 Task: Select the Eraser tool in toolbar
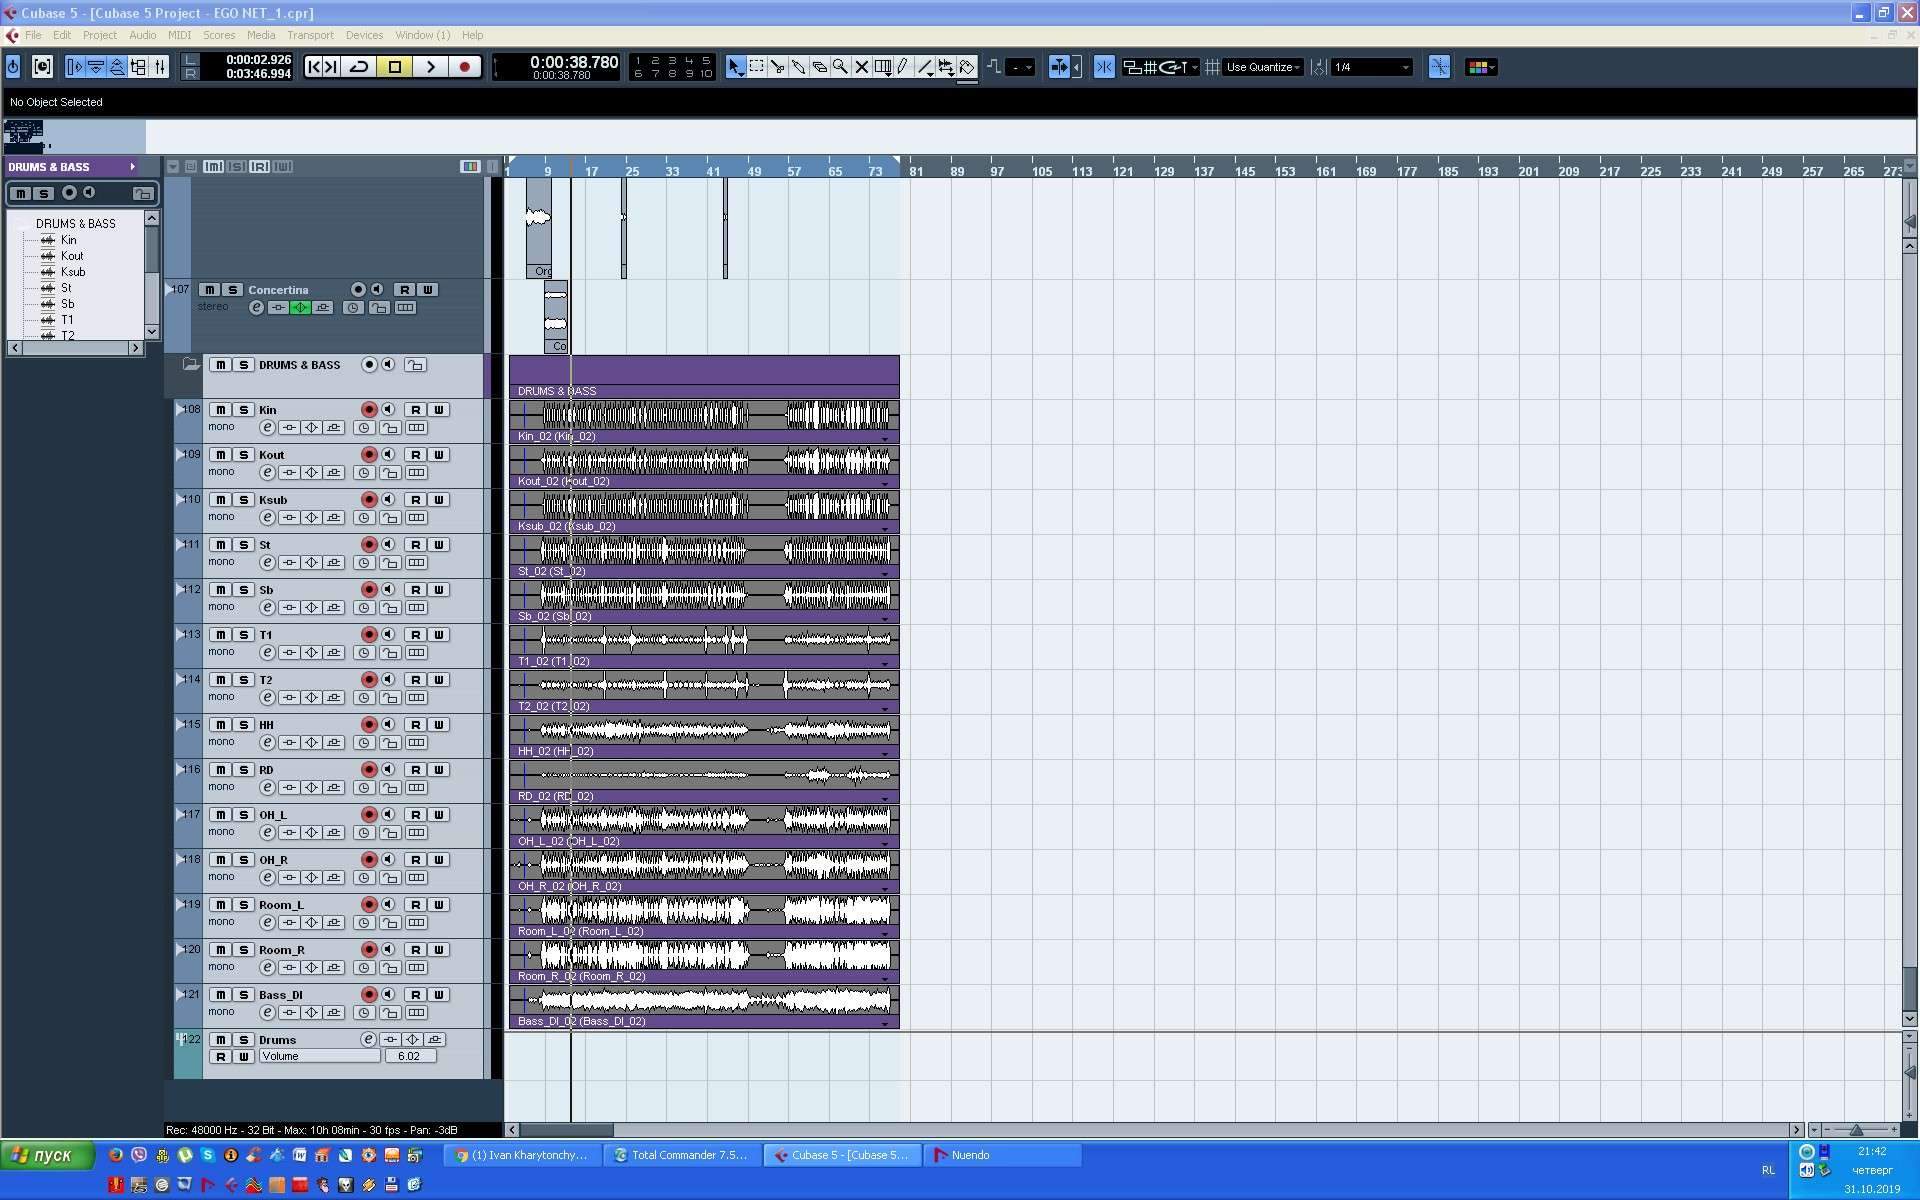pyautogui.click(x=819, y=67)
